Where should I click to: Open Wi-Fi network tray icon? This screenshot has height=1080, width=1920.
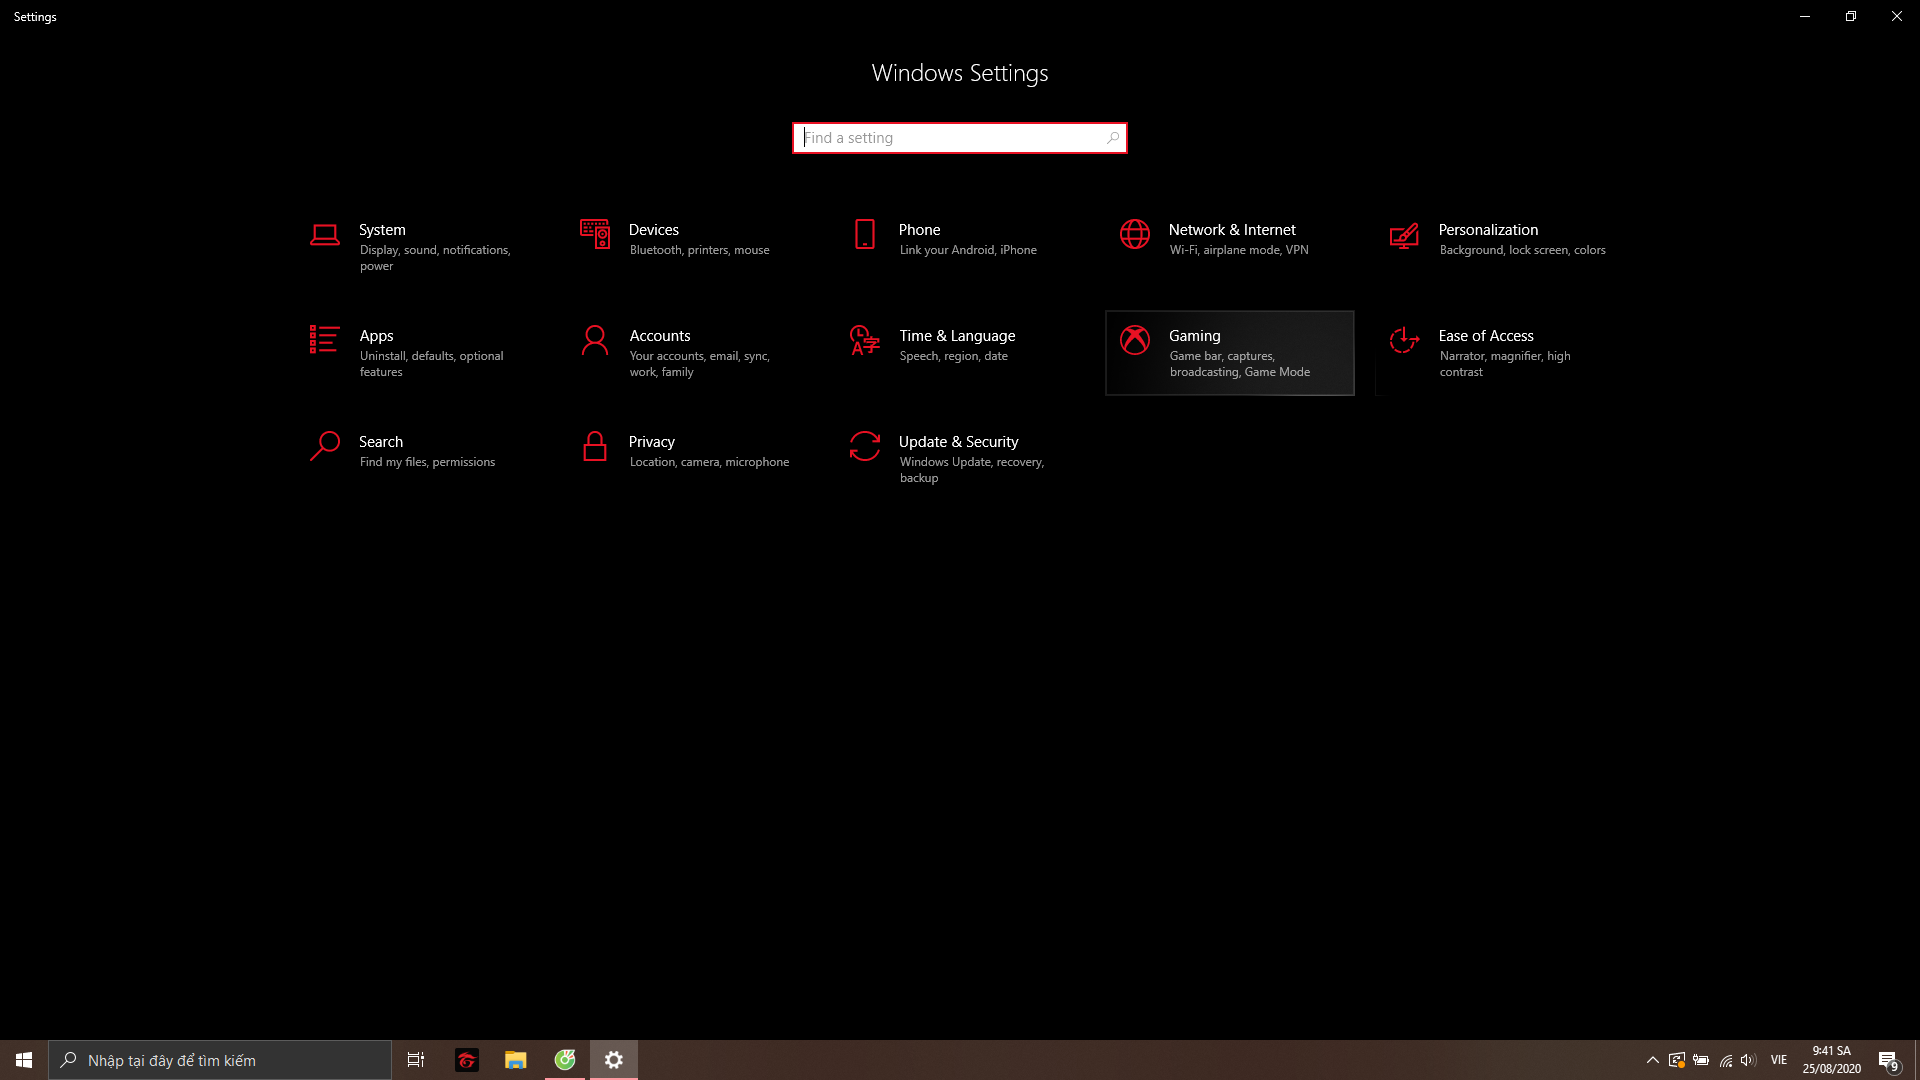(1726, 1060)
